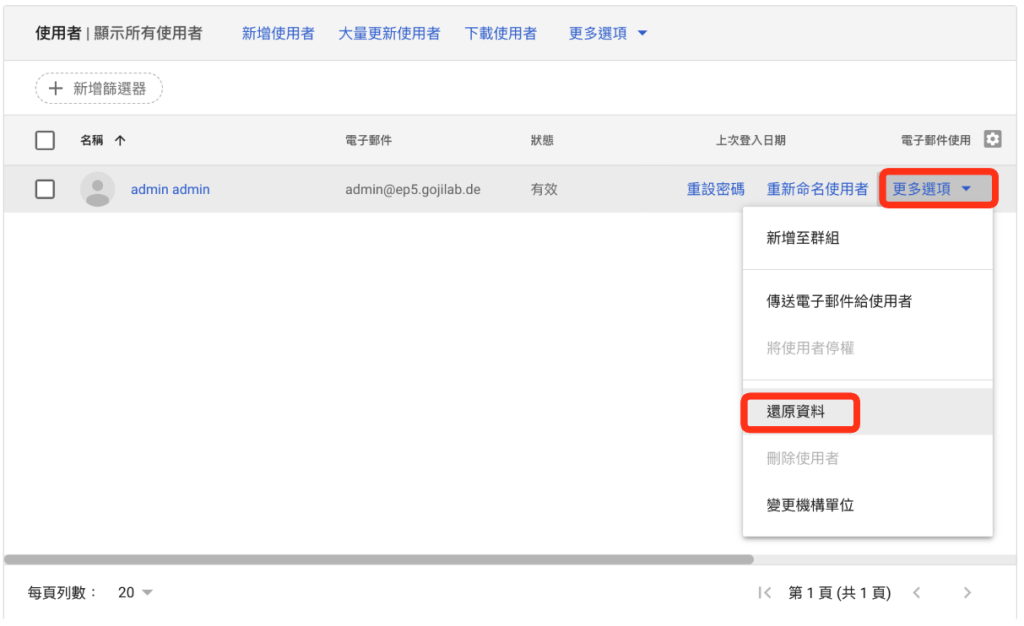Click the 第 1 頁 (共 1 頁) page indicator
Viewport: 1024px width, 626px height.
pyautogui.click(x=839, y=592)
